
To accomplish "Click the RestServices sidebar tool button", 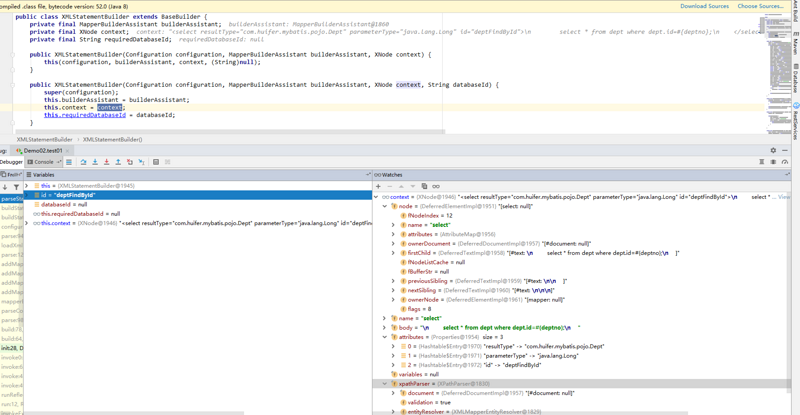I will click(795, 121).
